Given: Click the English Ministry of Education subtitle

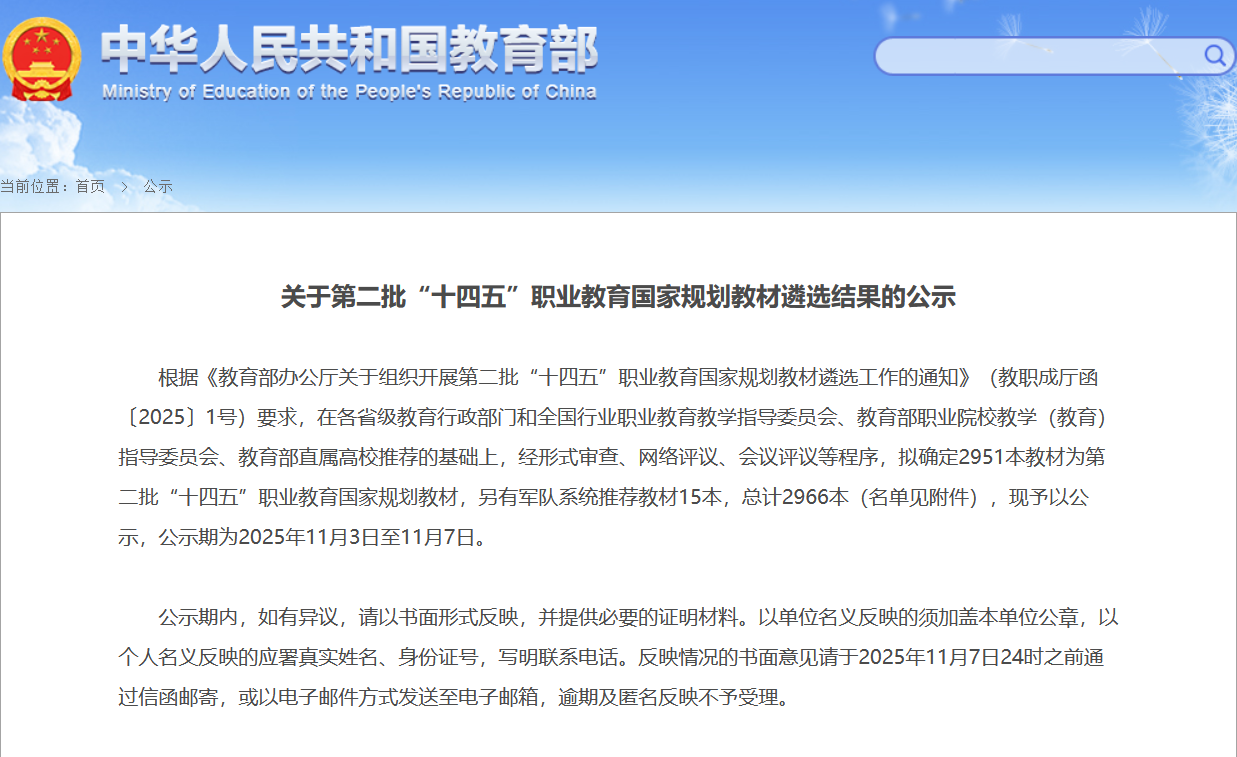Looking at the screenshot, I should 349,92.
